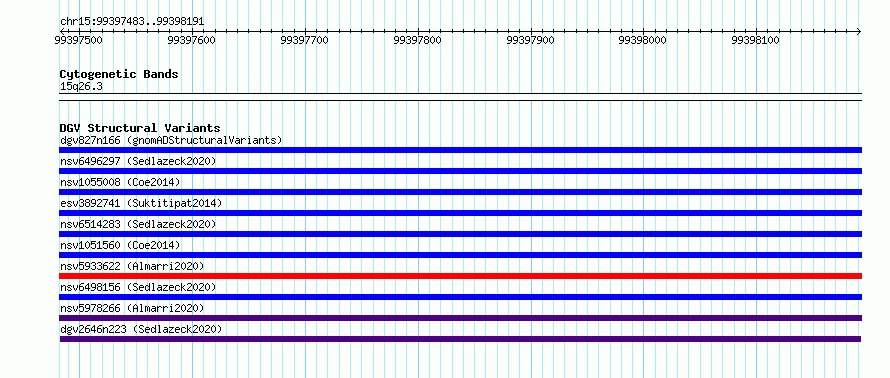This screenshot has width=890, height=378.
Task: Click ruler position 99397700
Action: click(305, 41)
